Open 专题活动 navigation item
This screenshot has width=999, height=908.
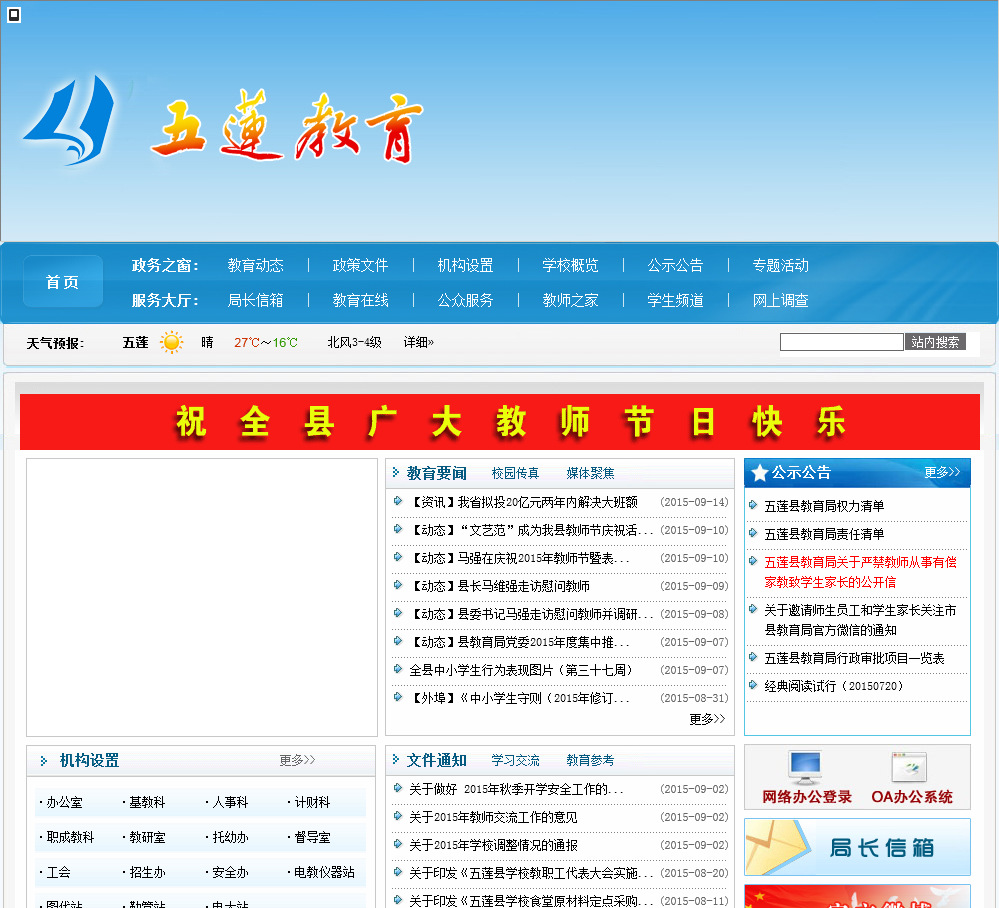coord(780,265)
